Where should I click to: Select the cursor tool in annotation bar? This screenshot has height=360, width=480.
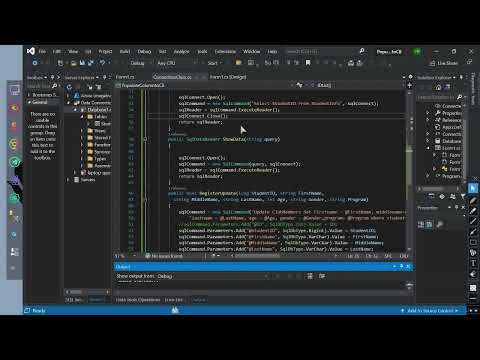[x=473, y=188]
